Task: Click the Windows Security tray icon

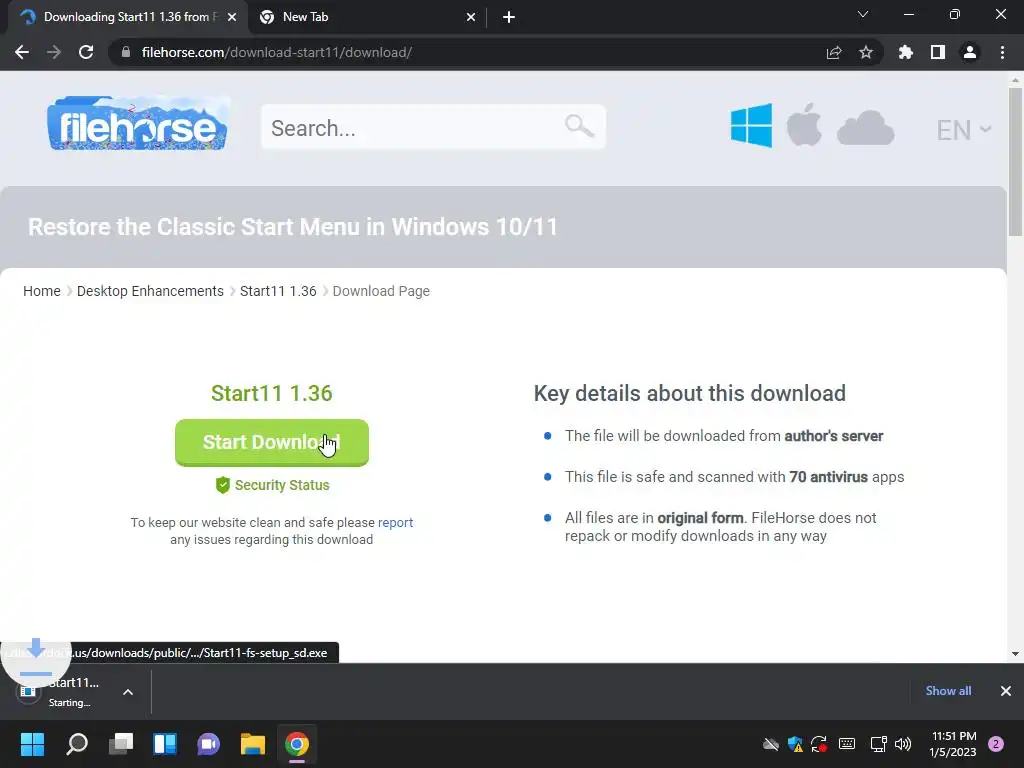Action: click(795, 744)
